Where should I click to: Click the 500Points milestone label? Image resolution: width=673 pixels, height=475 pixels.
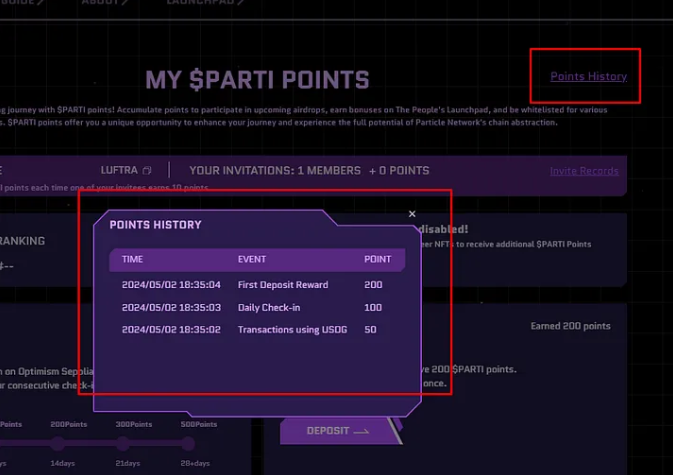[199, 424]
